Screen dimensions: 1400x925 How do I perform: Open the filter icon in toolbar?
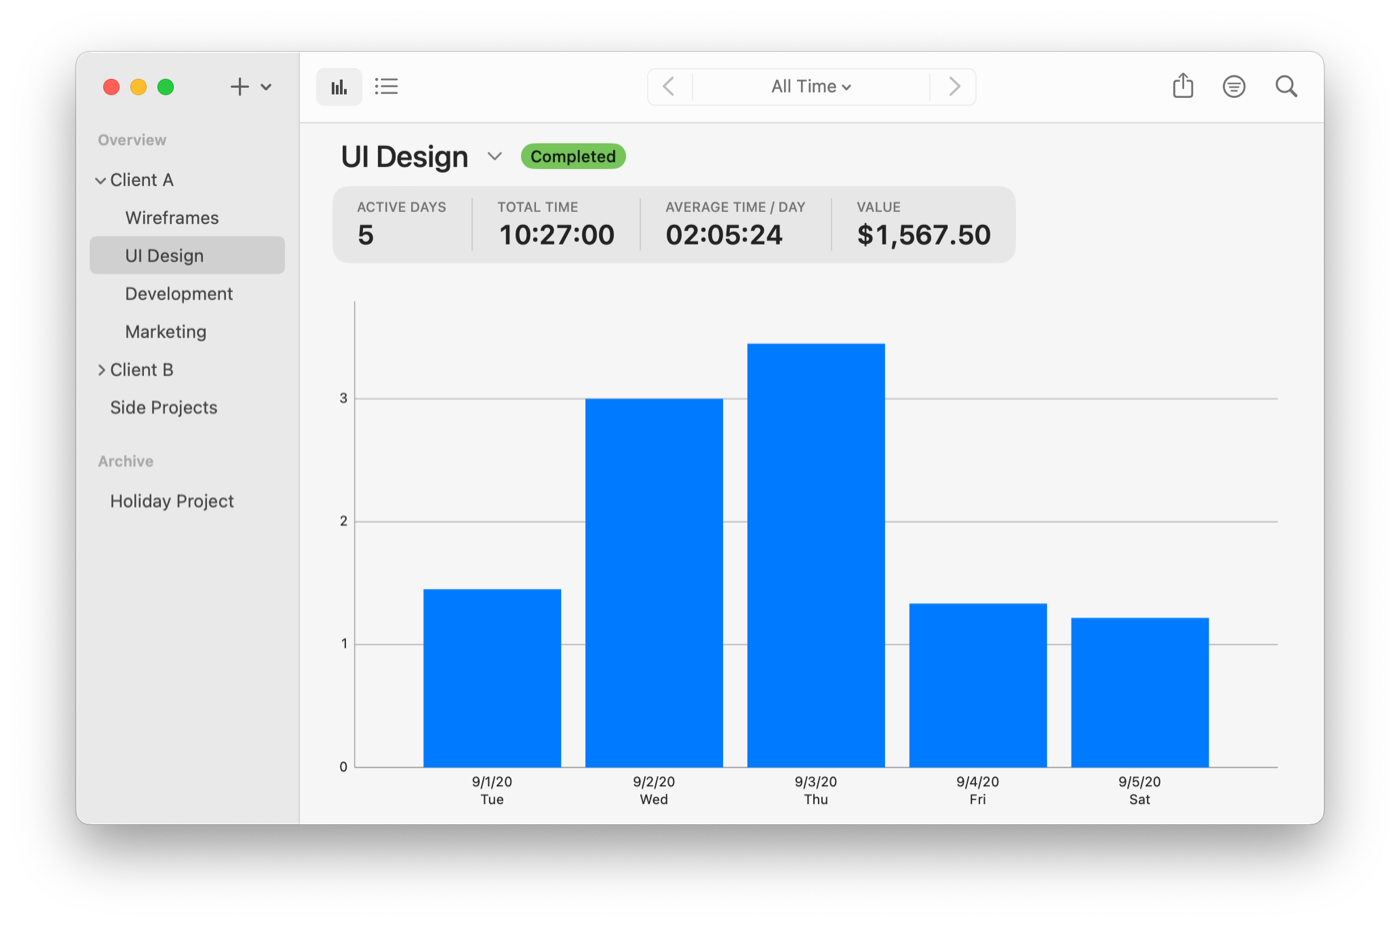(x=1234, y=87)
